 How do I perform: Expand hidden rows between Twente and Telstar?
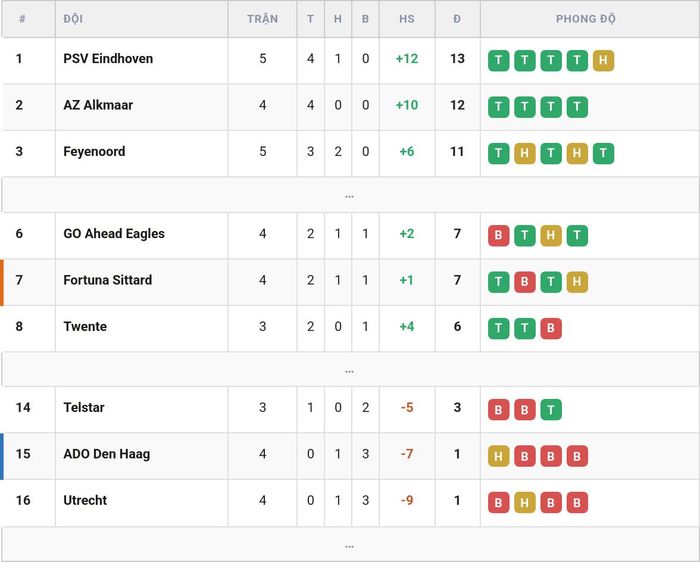coord(350,370)
